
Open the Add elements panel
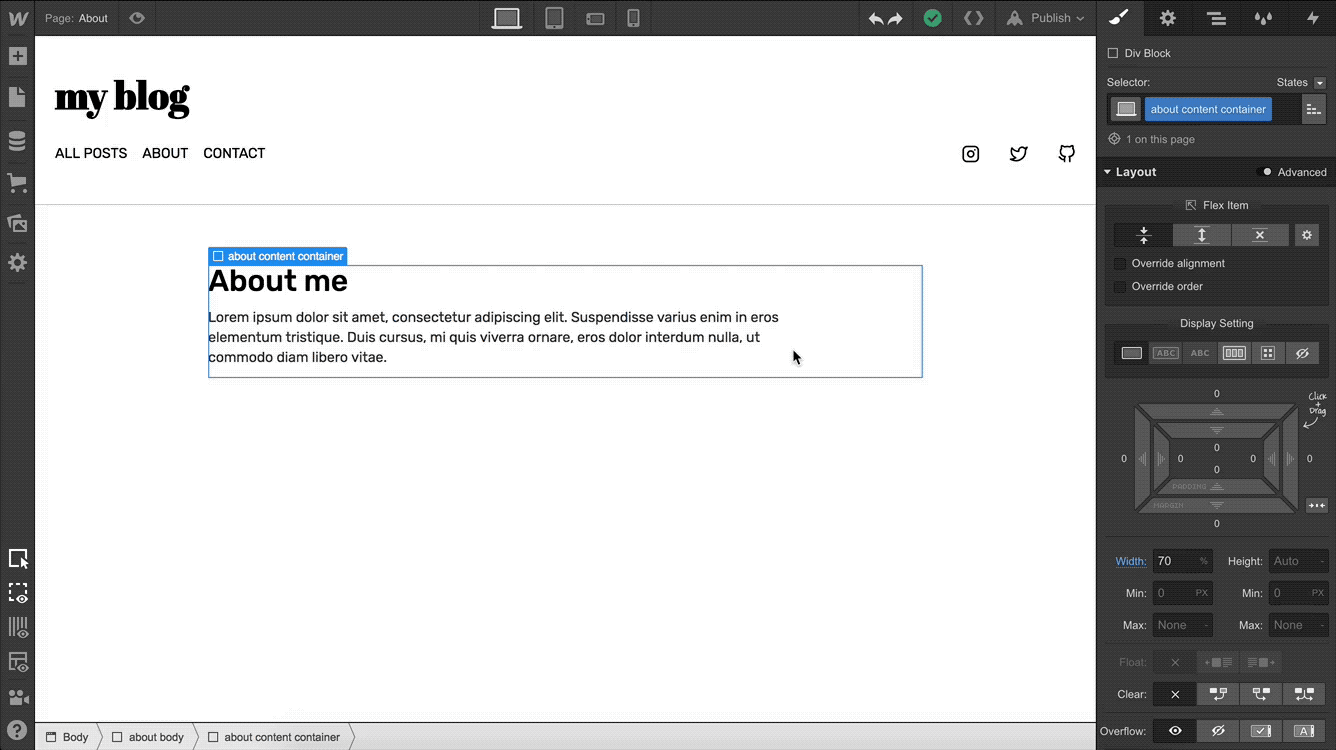coord(17,56)
